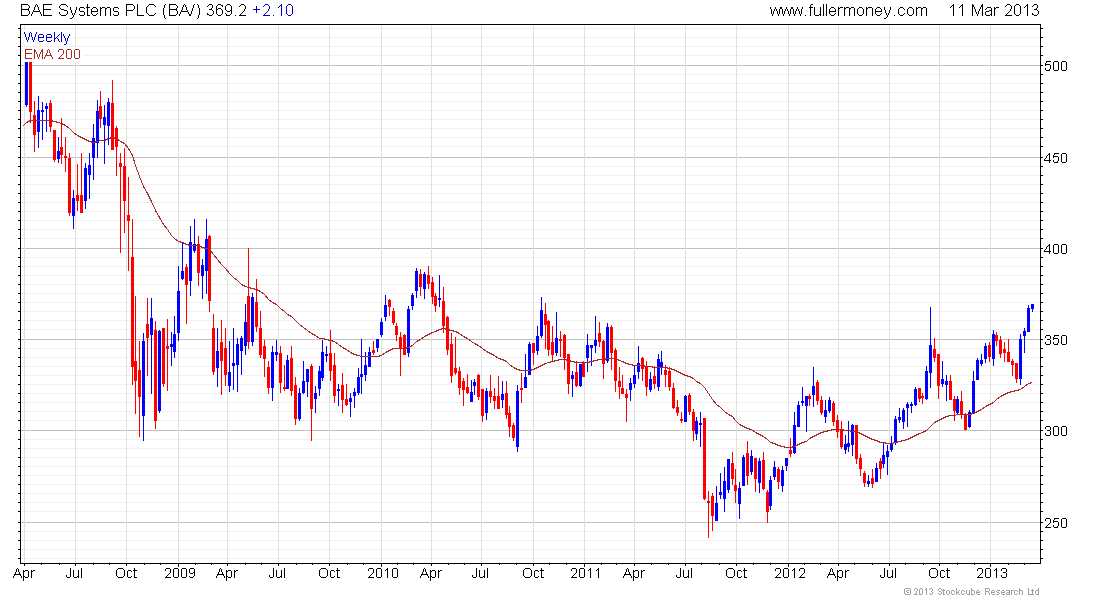Click the 2009 year axis label
Image resolution: width=1100 pixels, height=600 pixels.
point(180,573)
